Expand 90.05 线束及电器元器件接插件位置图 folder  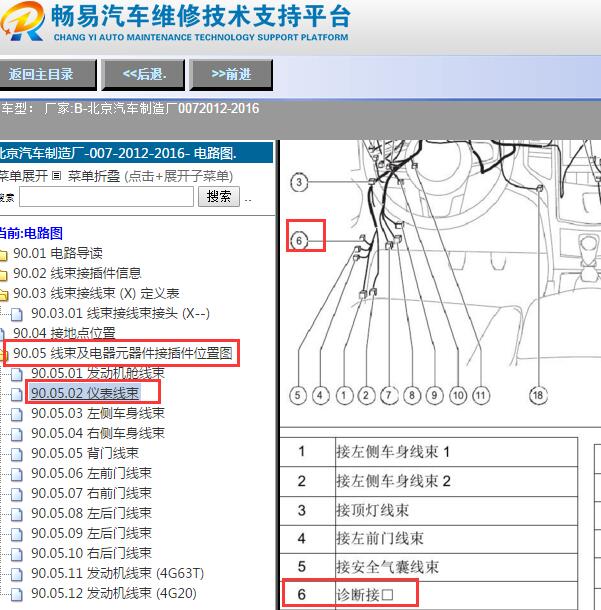123,353
